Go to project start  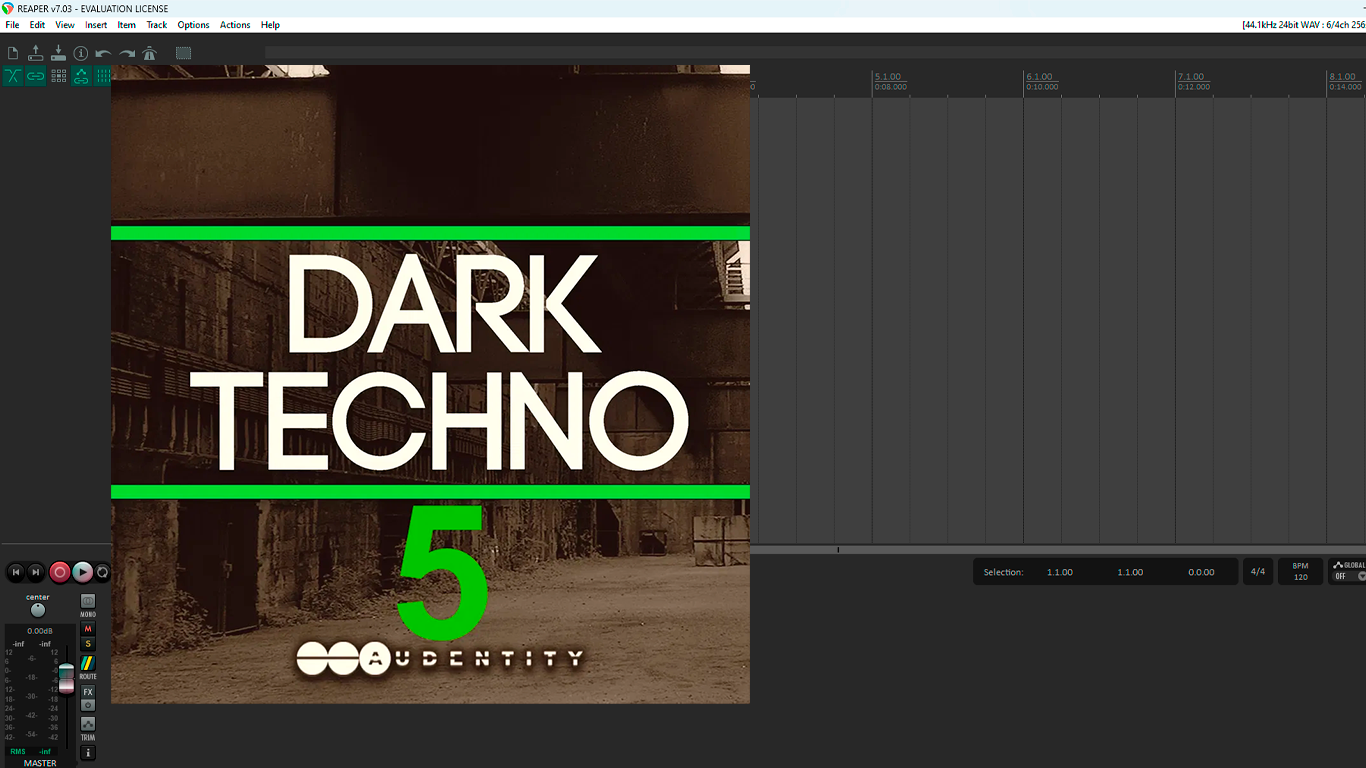pyautogui.click(x=16, y=572)
